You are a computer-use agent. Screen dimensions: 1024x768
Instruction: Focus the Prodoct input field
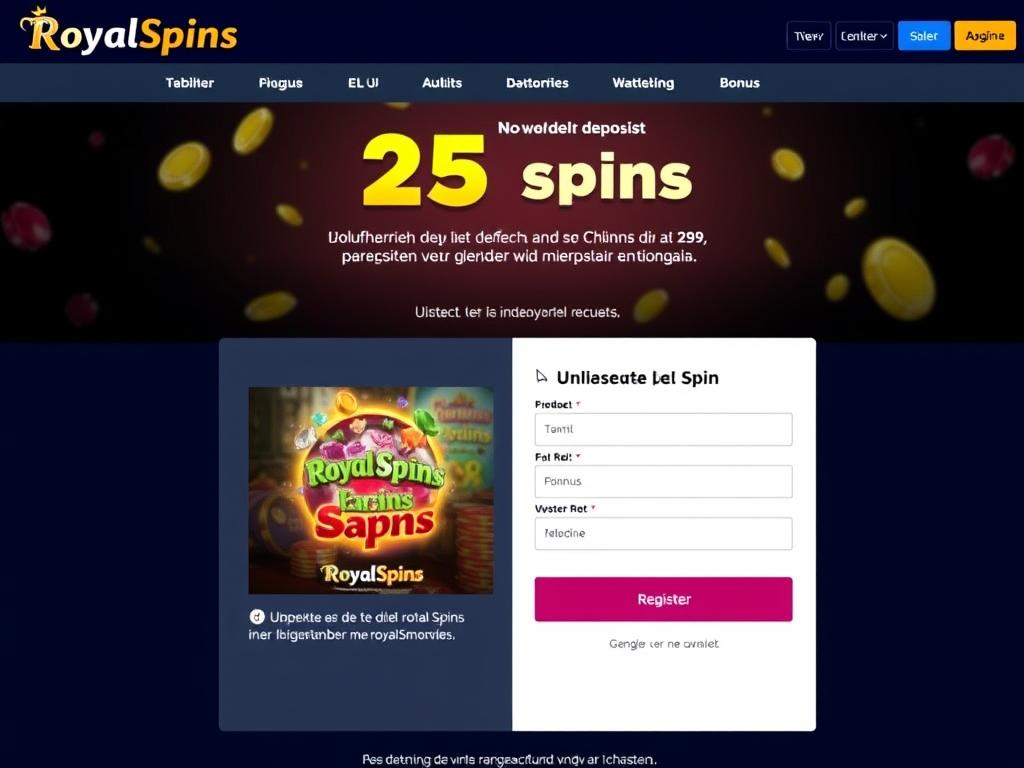click(x=664, y=429)
